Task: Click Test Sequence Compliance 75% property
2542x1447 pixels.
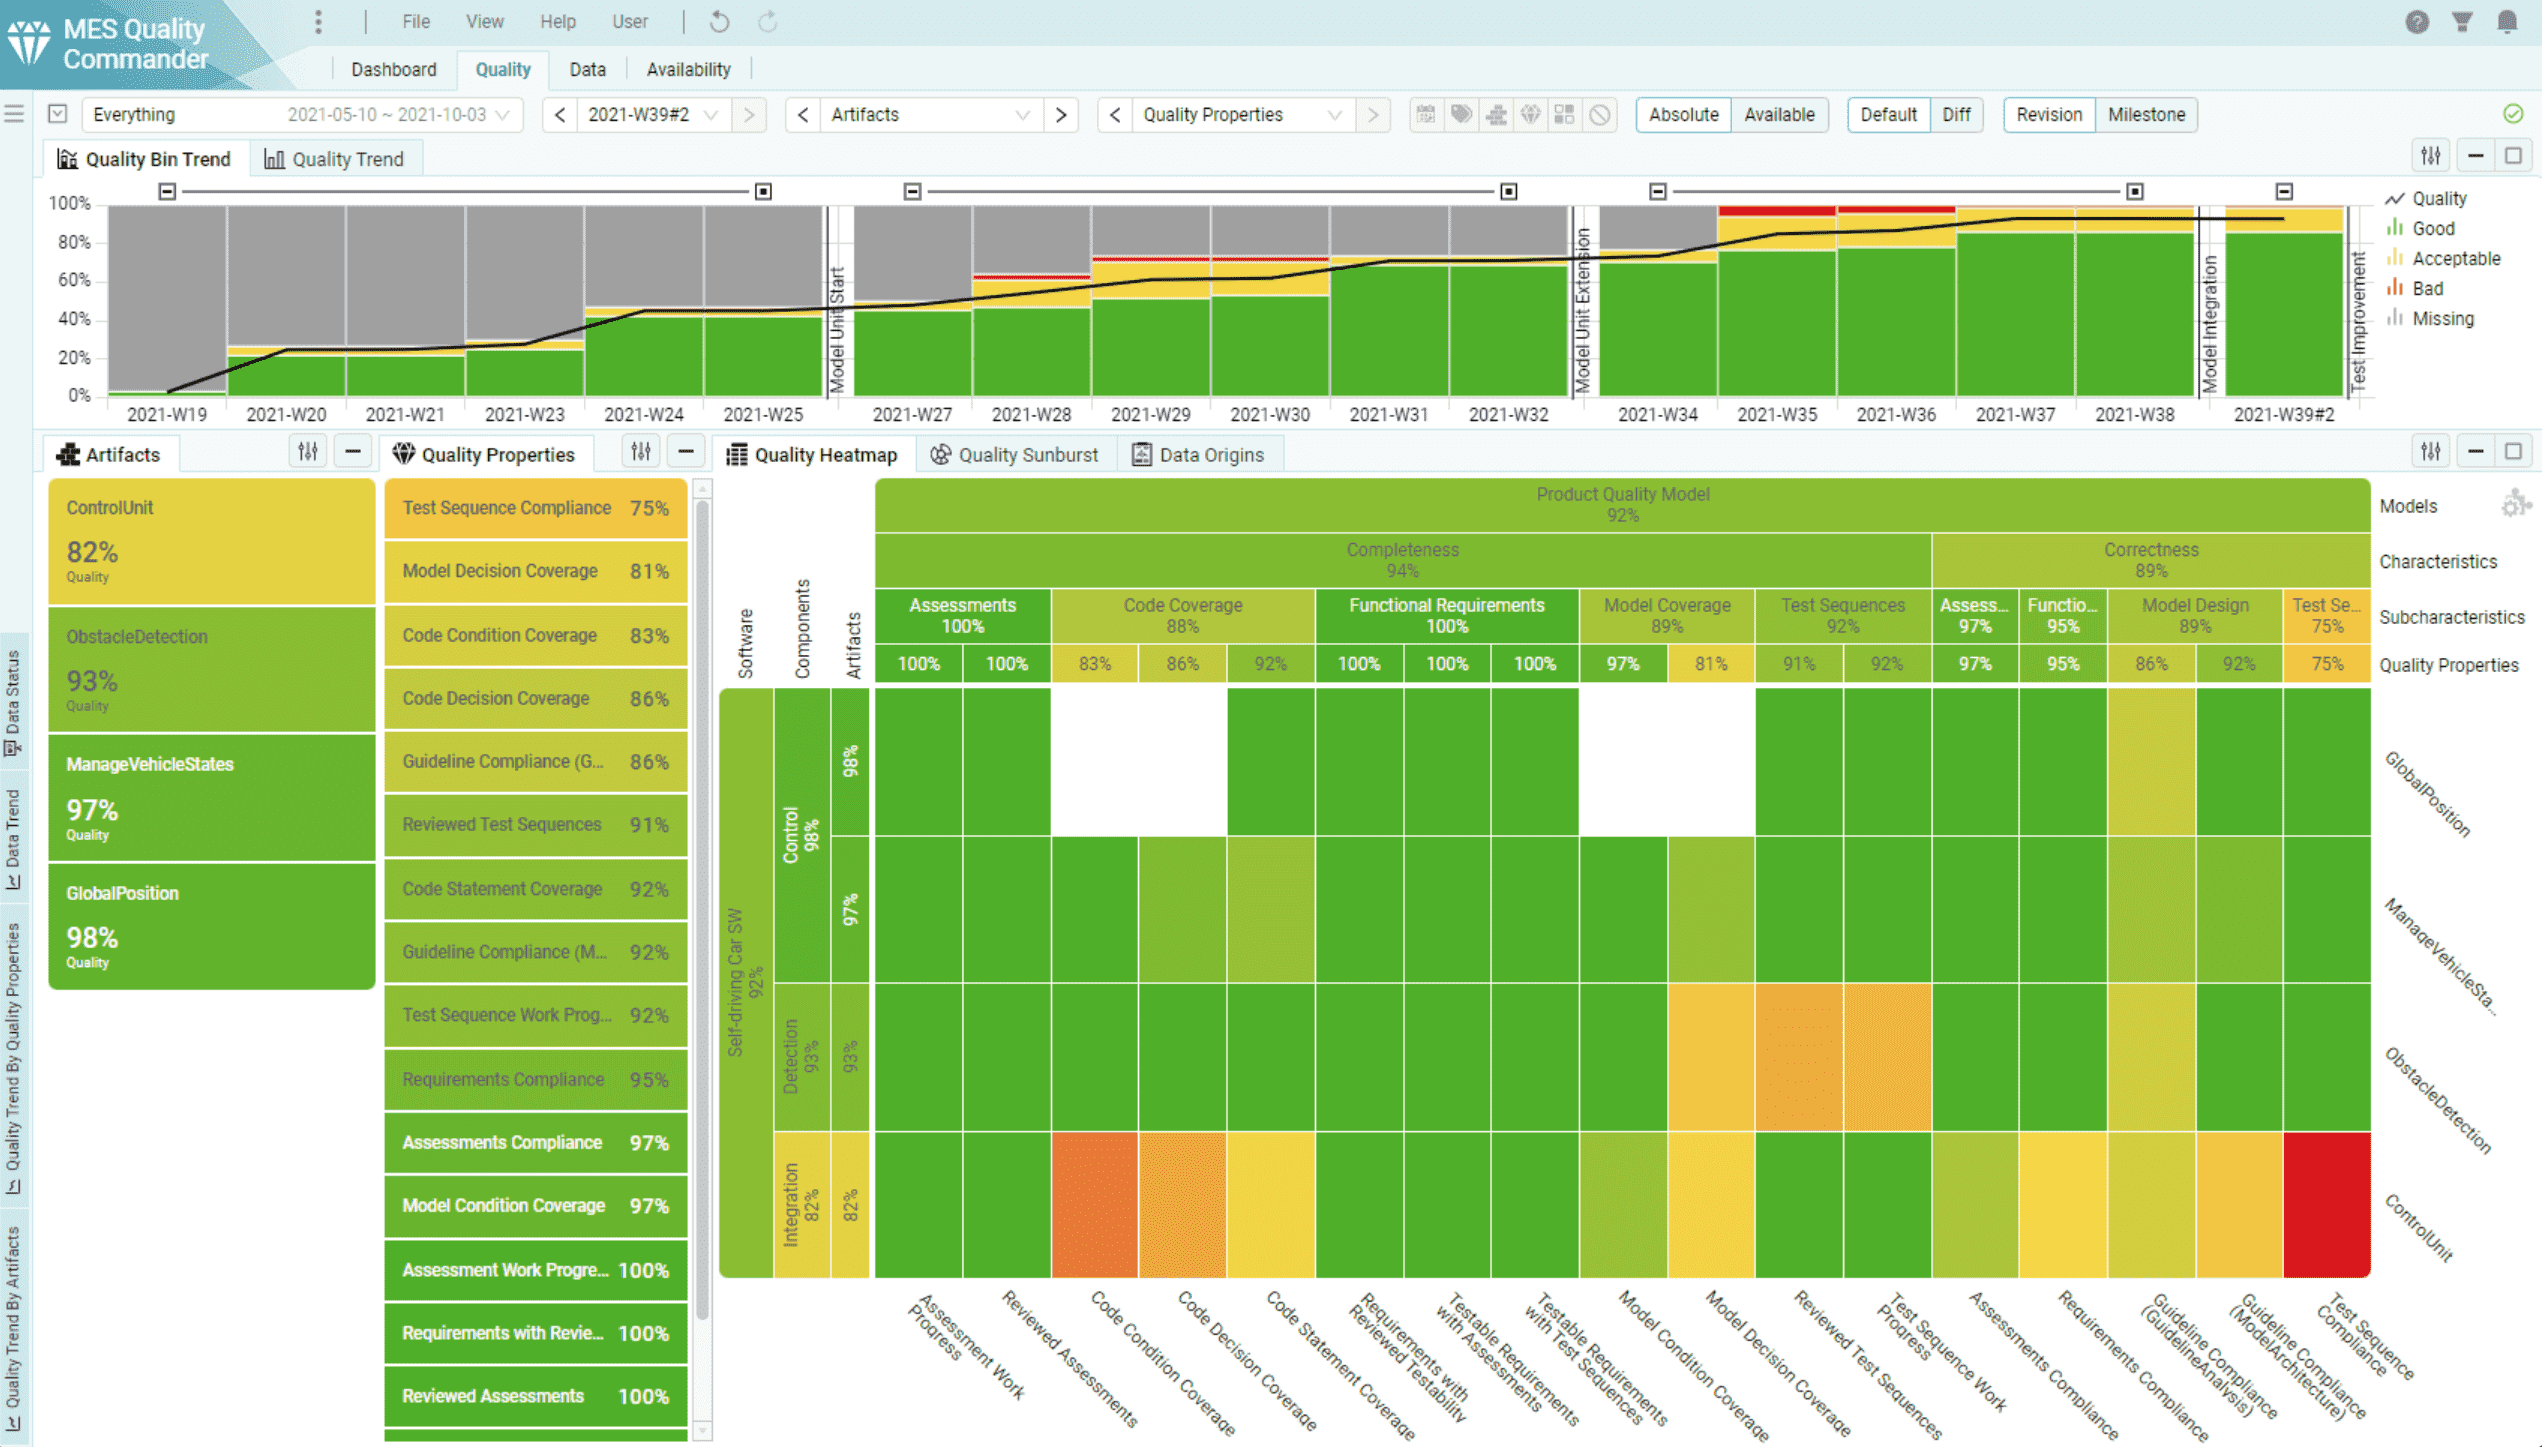Action: [535, 508]
